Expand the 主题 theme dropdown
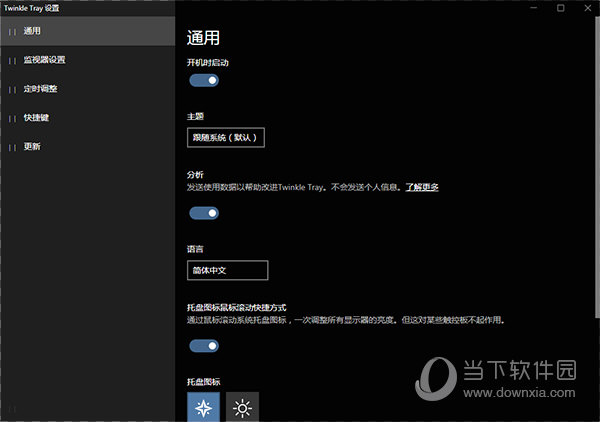This screenshot has height=422, width=600. click(x=226, y=137)
